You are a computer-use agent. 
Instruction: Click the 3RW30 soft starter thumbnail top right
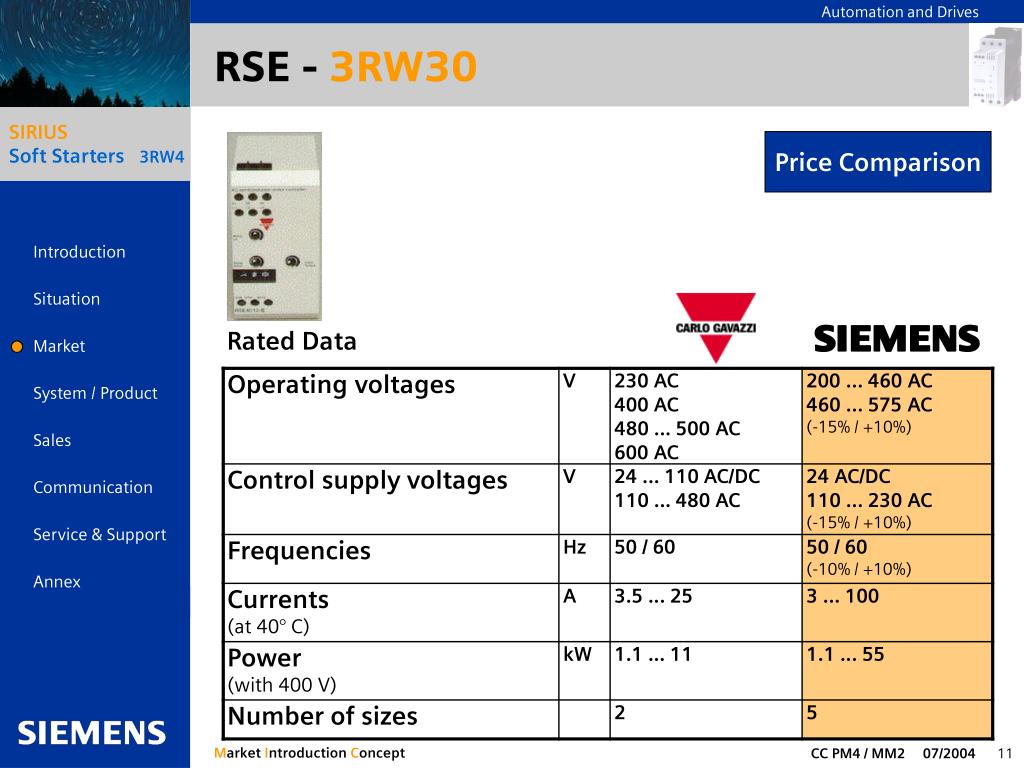996,66
